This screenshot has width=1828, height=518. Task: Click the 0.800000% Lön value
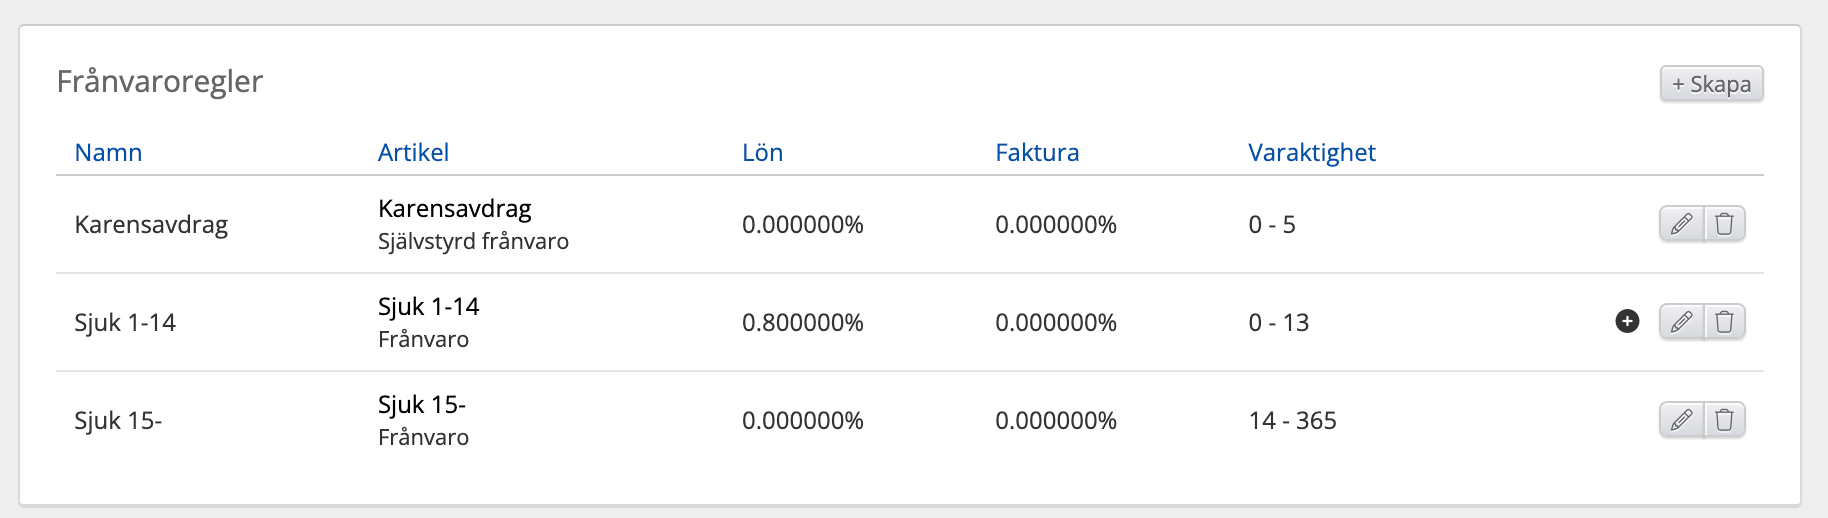click(802, 323)
